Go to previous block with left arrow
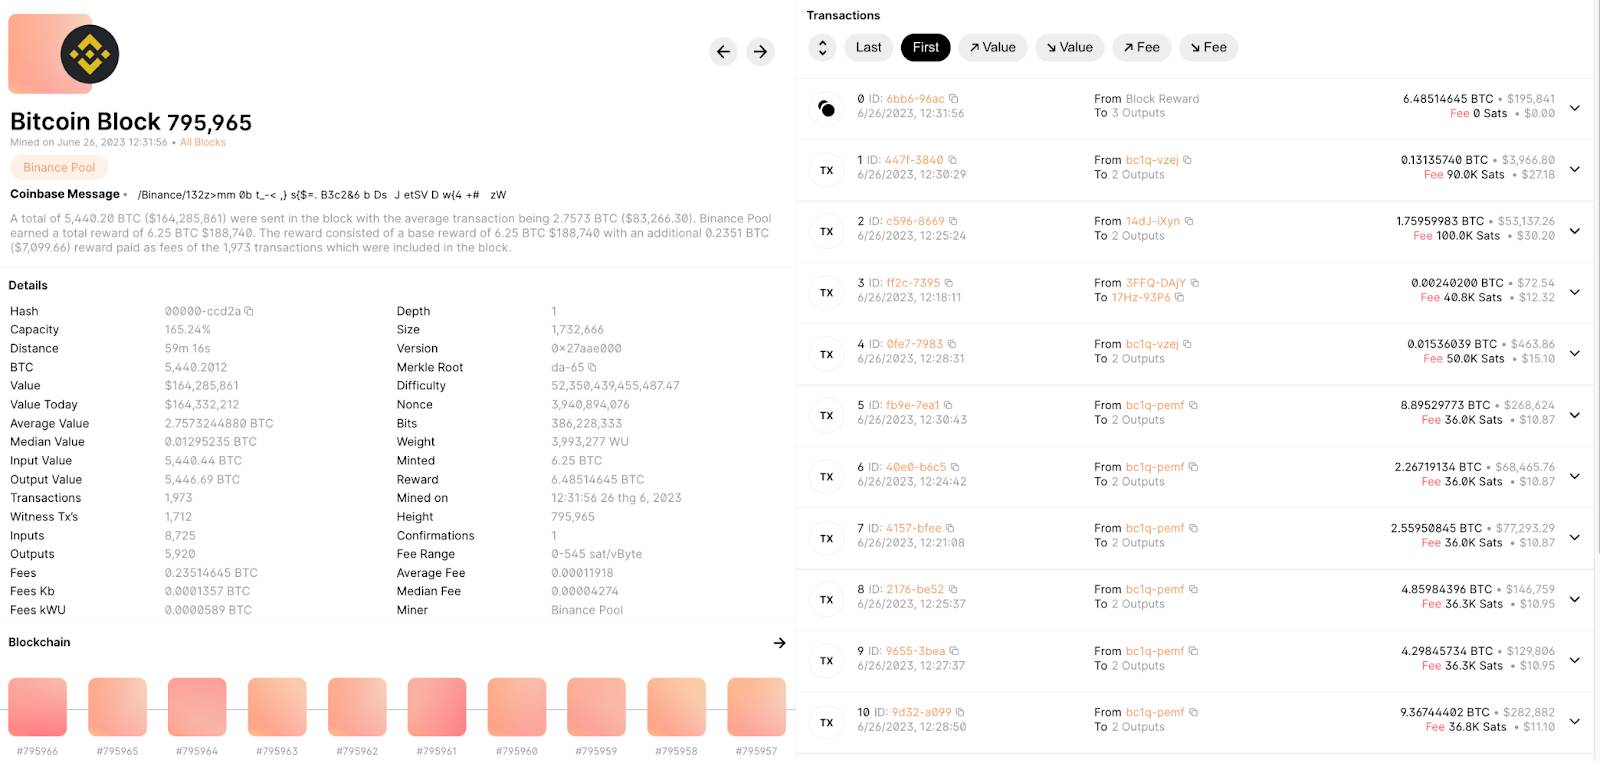The height and width of the screenshot is (762, 1600). [x=723, y=52]
